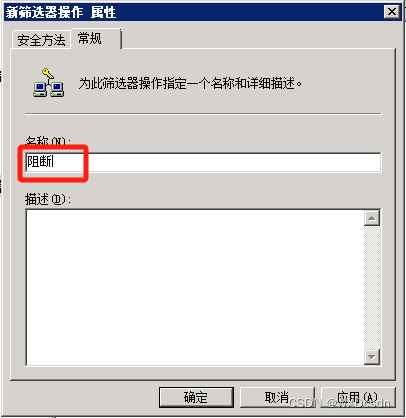Cancel the dialog via 取消
The width and height of the screenshot is (406, 418).
tap(277, 397)
